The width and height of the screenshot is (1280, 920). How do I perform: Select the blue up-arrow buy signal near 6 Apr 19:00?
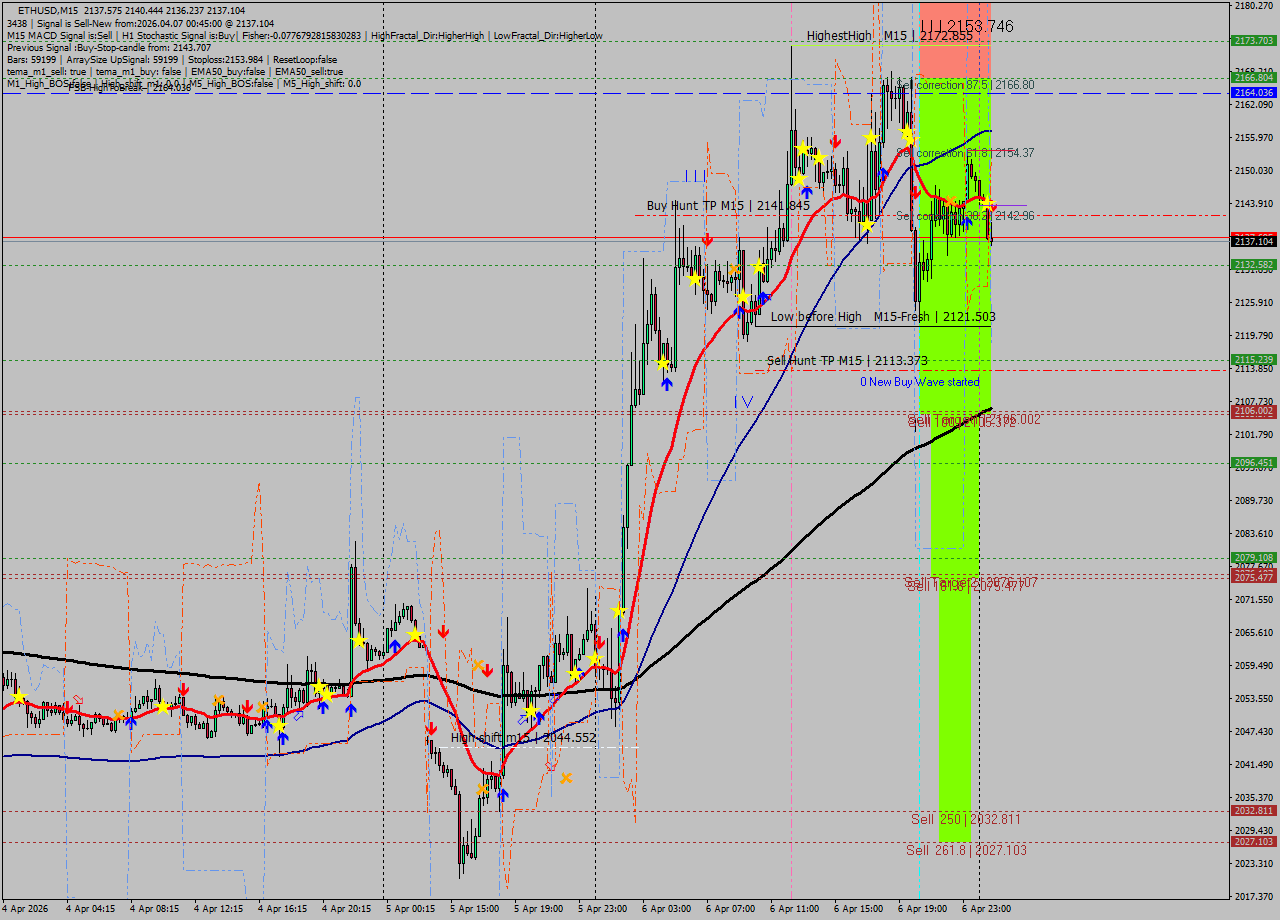[967, 221]
